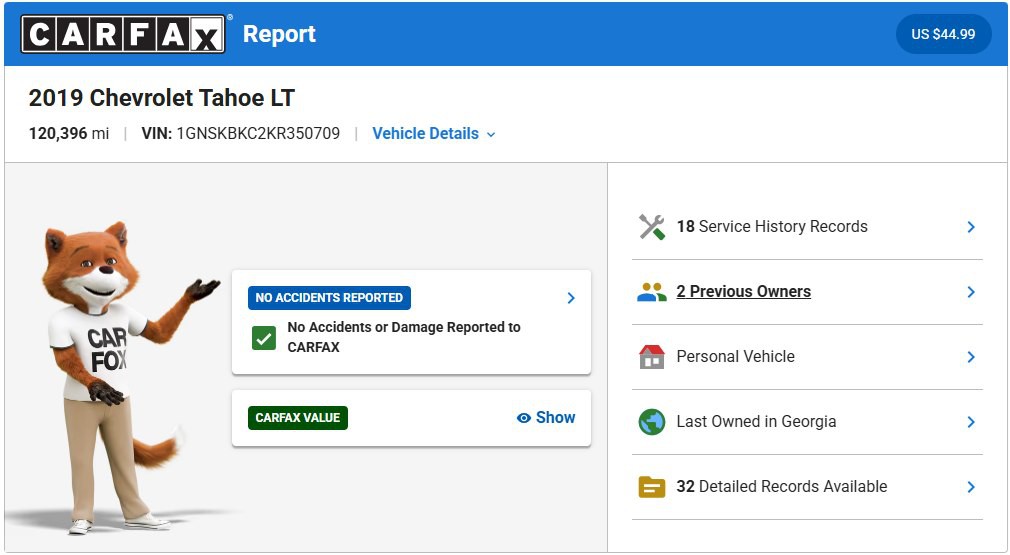
Task: Expand Detailed Records Available chevron
Action: pyautogui.click(x=971, y=487)
